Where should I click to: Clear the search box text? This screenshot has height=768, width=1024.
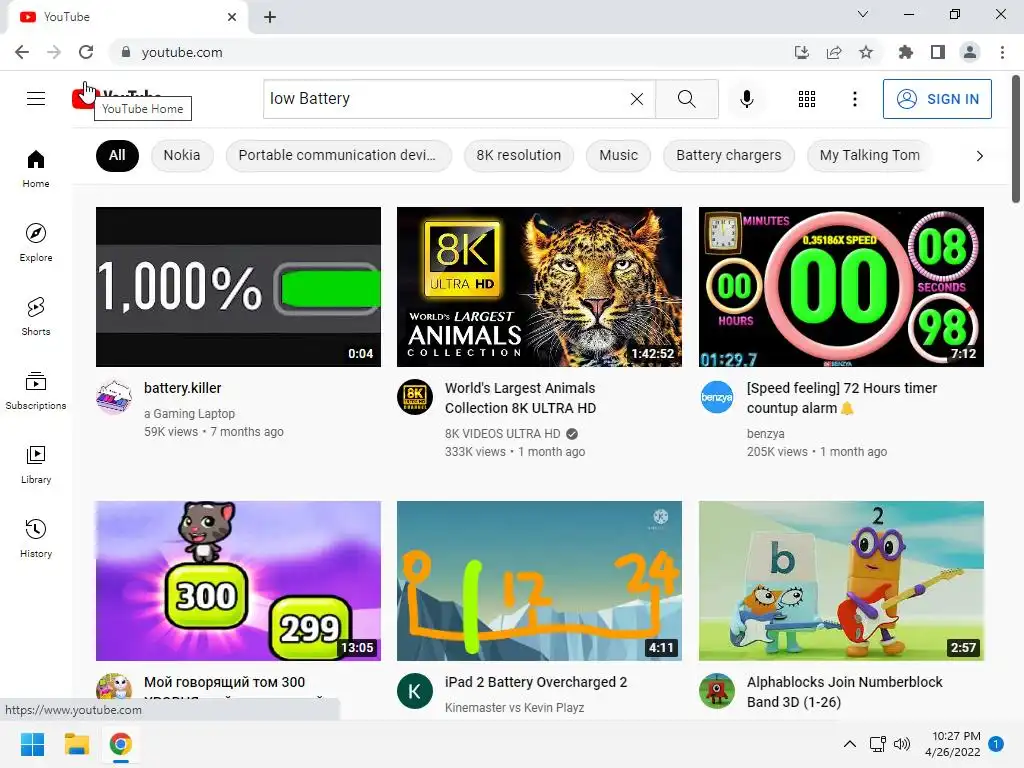(x=637, y=99)
